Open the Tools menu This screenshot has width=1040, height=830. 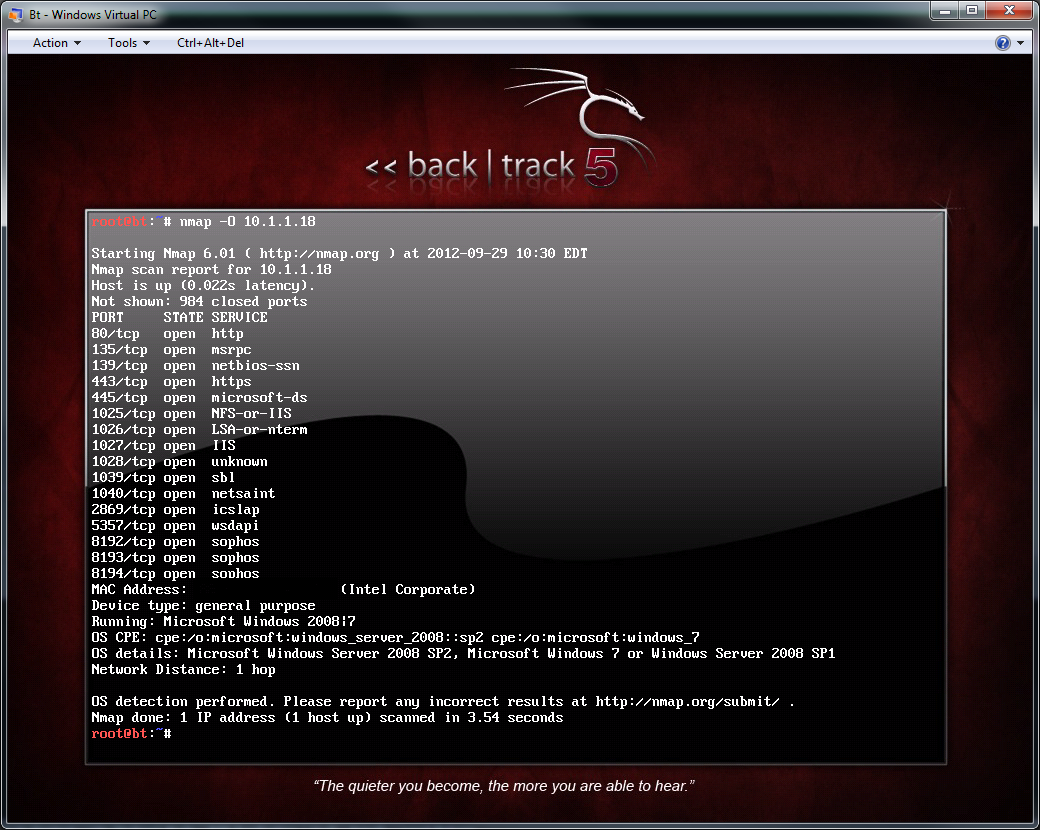coord(129,42)
